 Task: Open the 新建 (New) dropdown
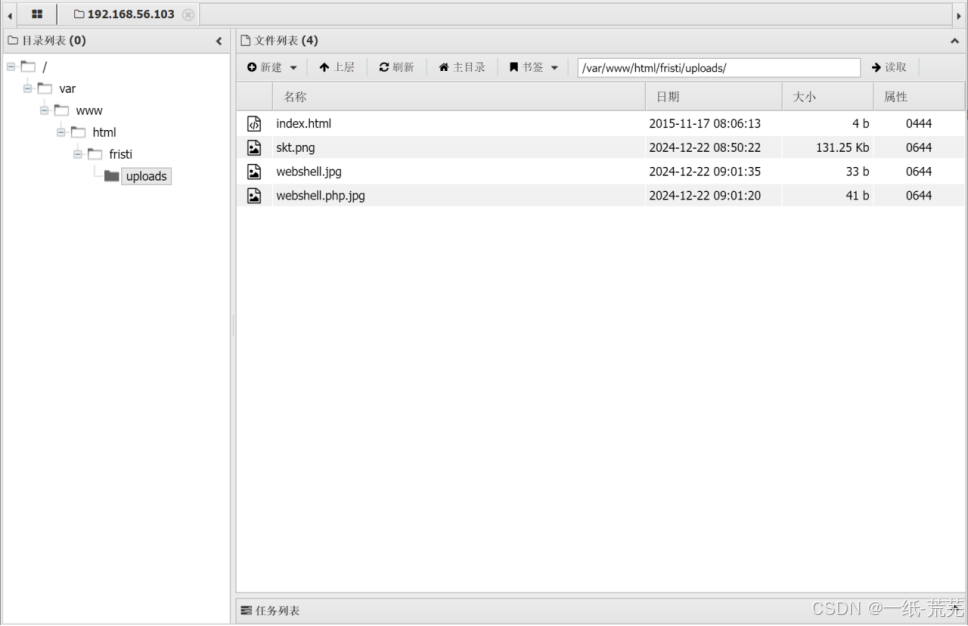[272, 67]
